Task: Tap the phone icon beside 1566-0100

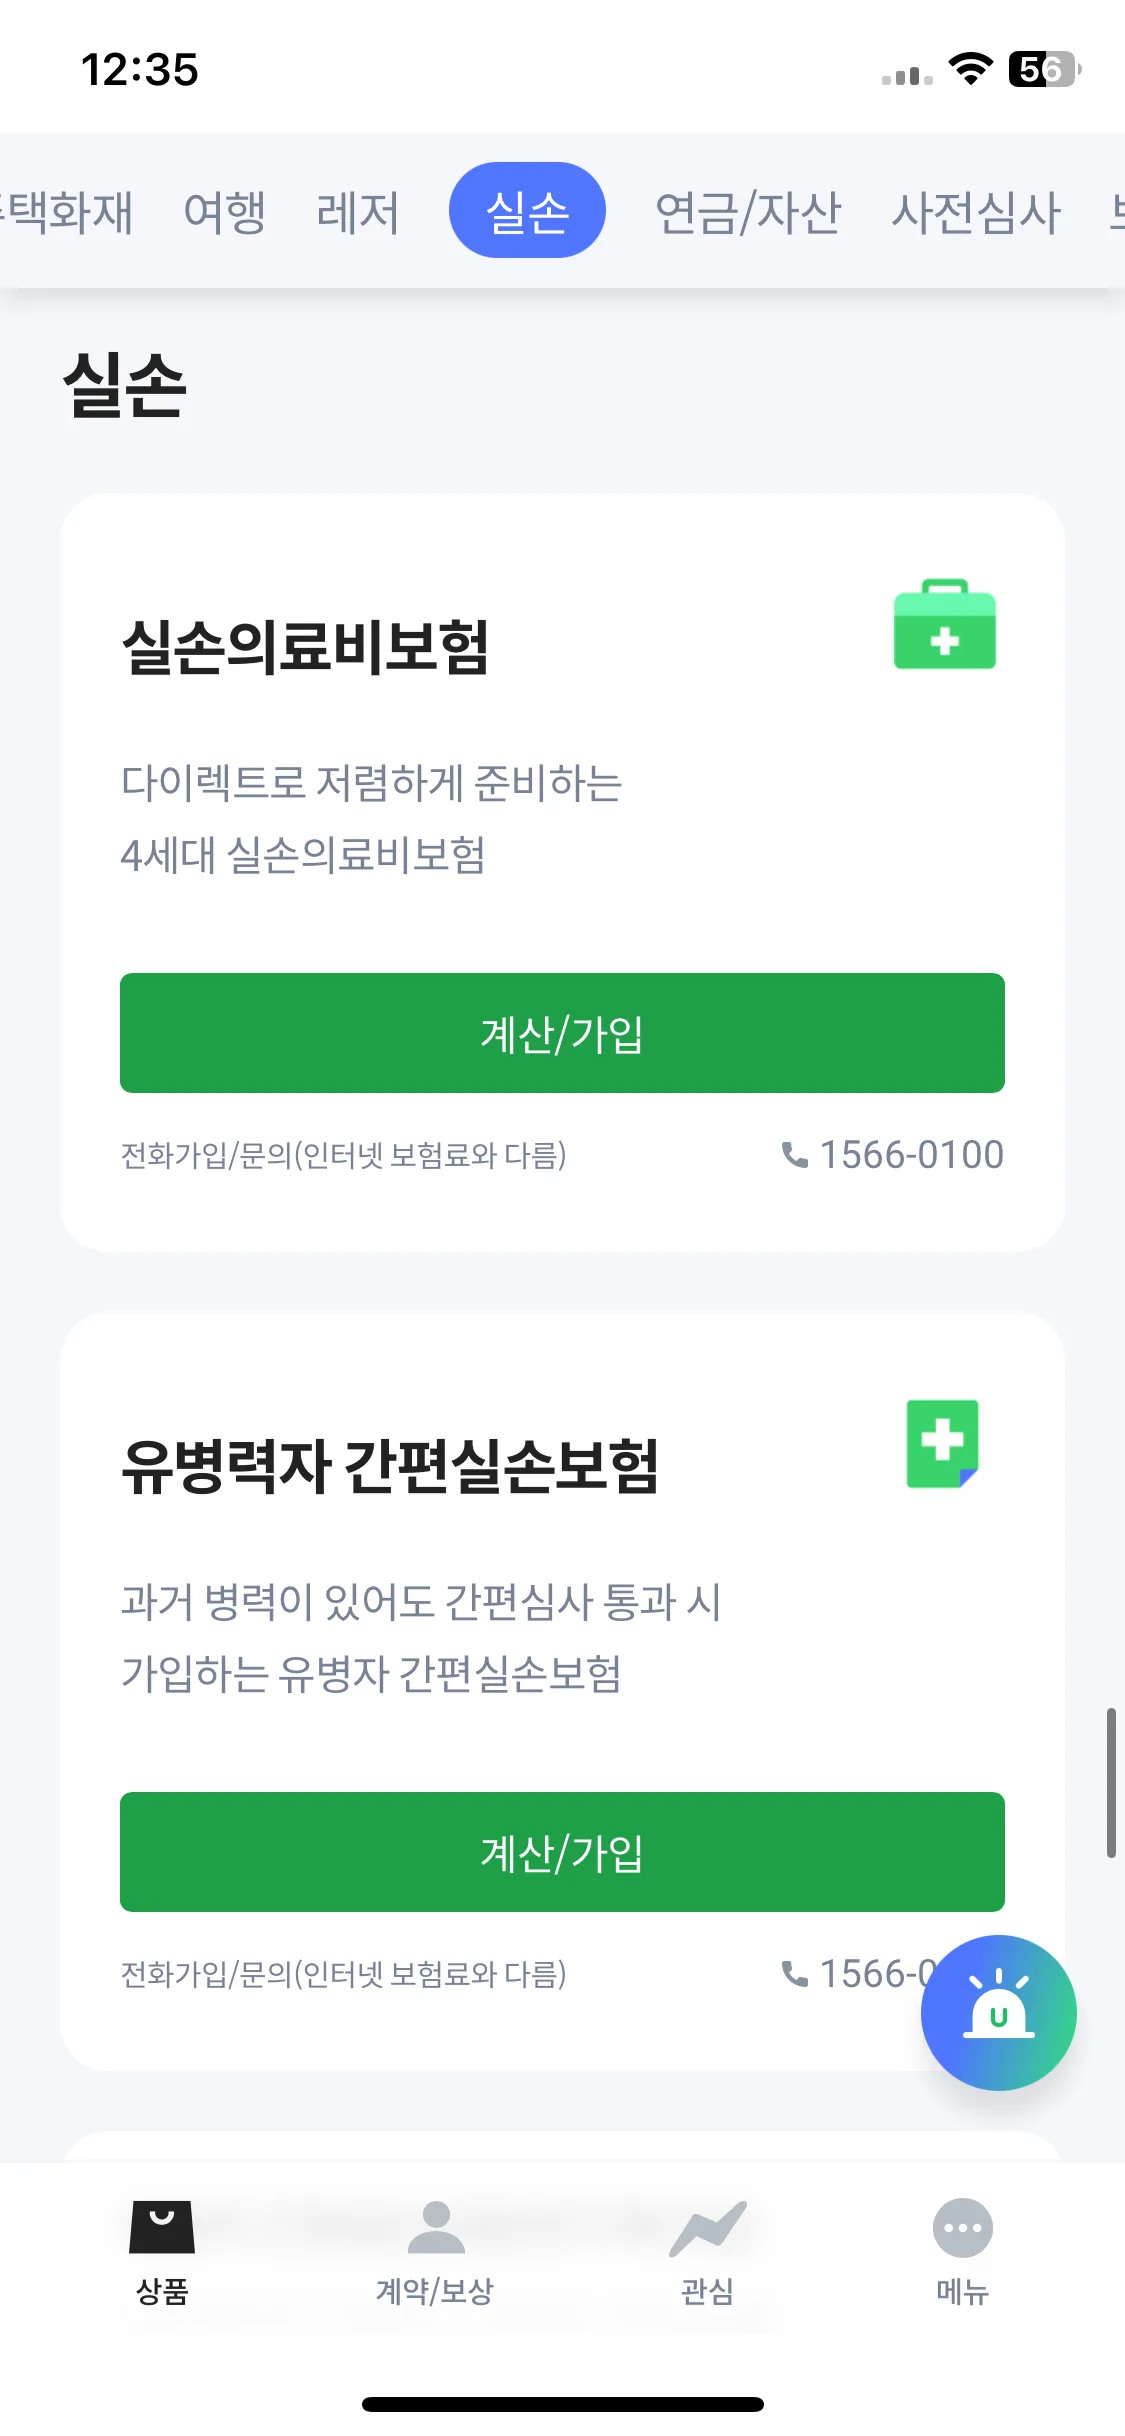Action: [794, 1155]
